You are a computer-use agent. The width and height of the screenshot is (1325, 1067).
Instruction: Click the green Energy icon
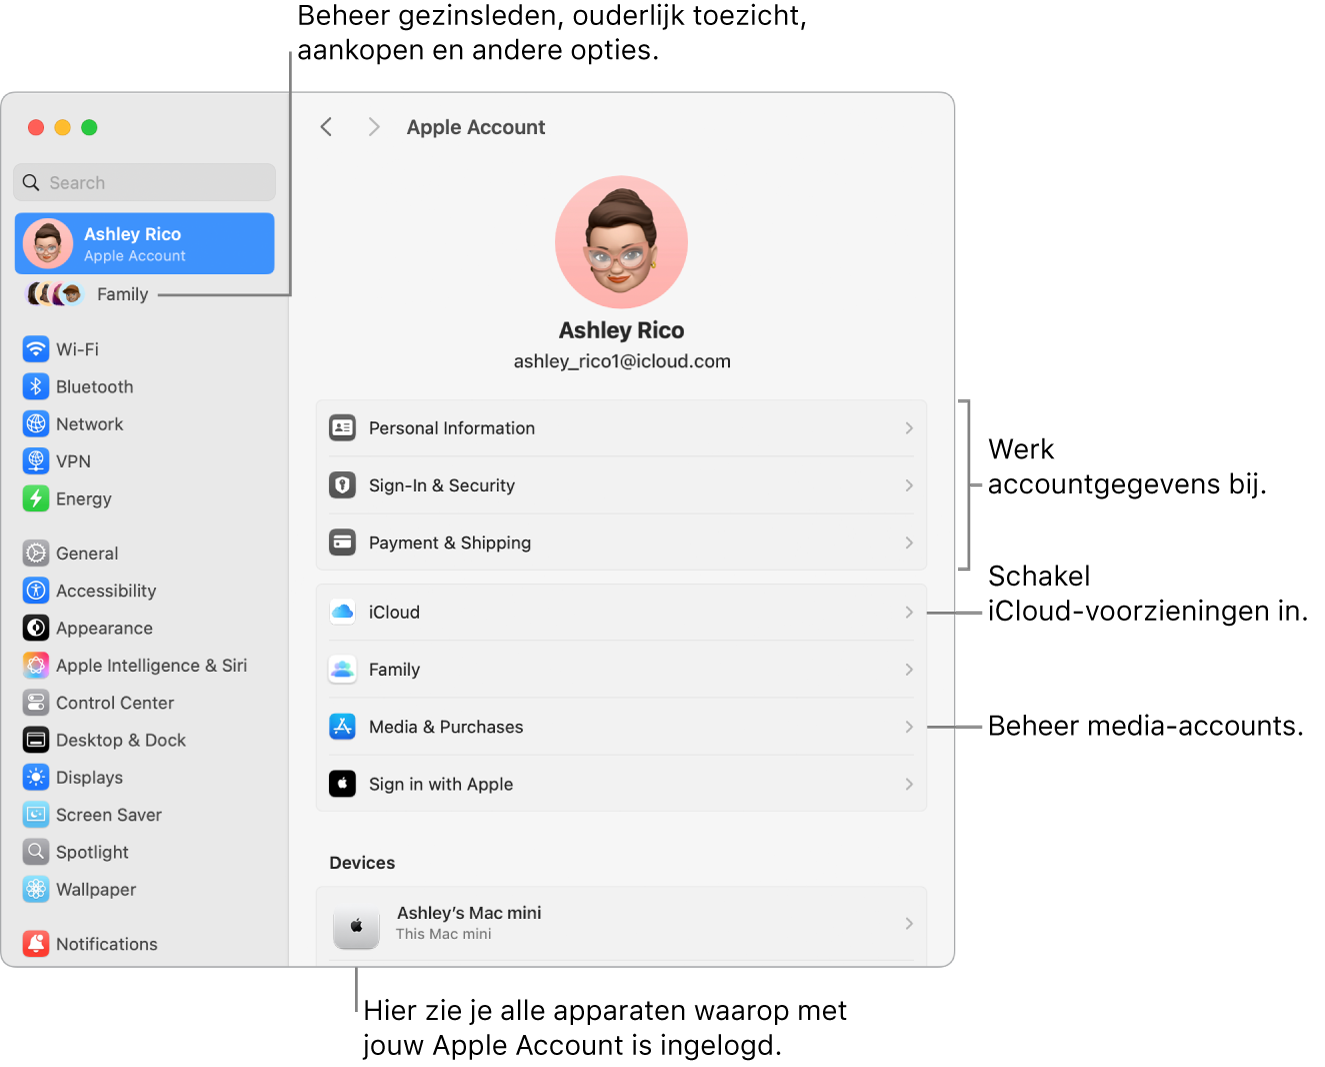pos(36,498)
